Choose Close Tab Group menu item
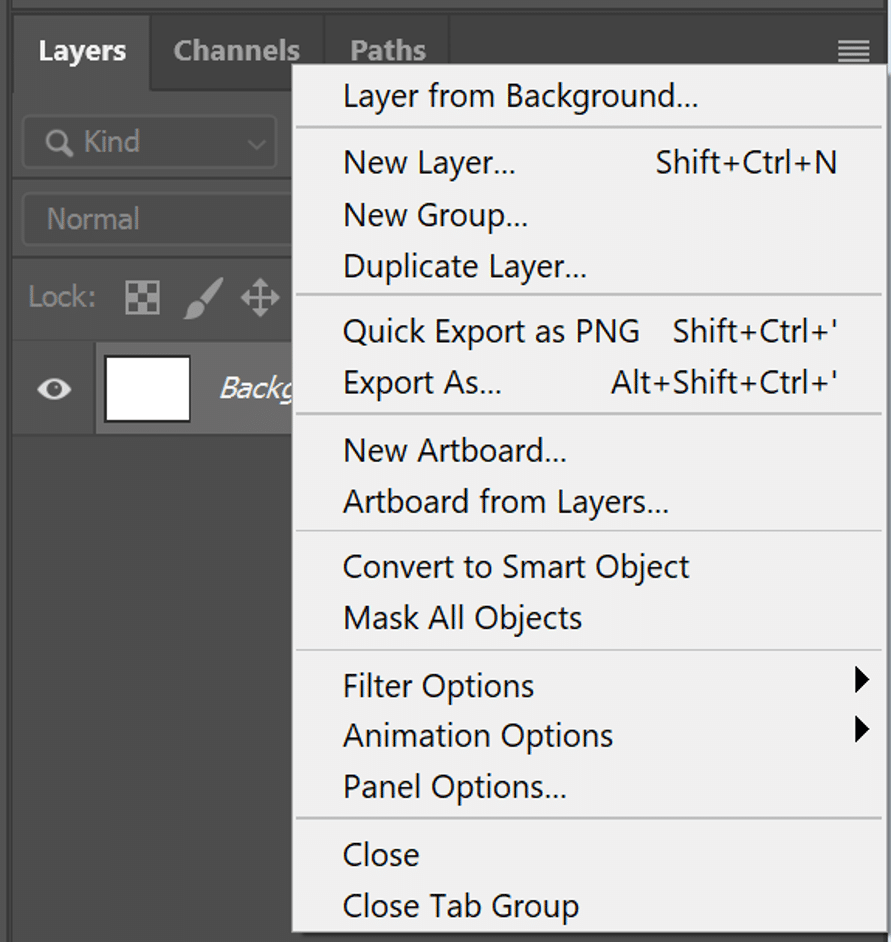 [x=460, y=906]
